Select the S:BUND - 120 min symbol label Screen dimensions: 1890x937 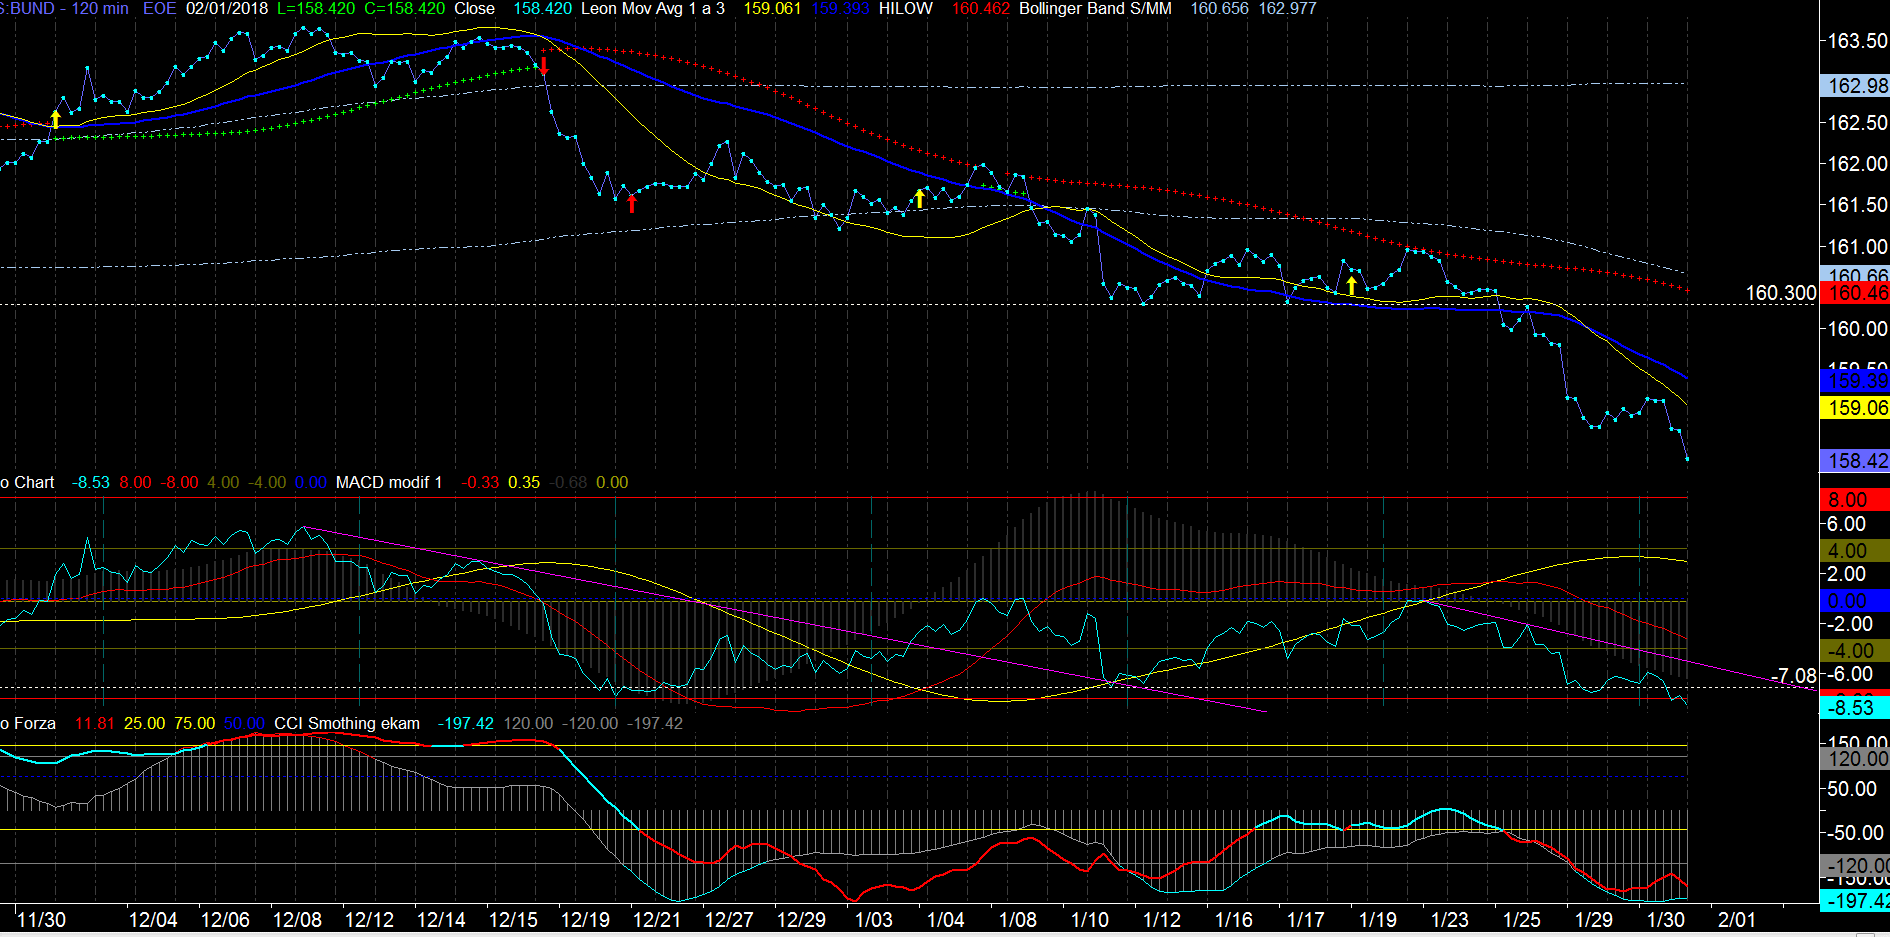(64, 8)
